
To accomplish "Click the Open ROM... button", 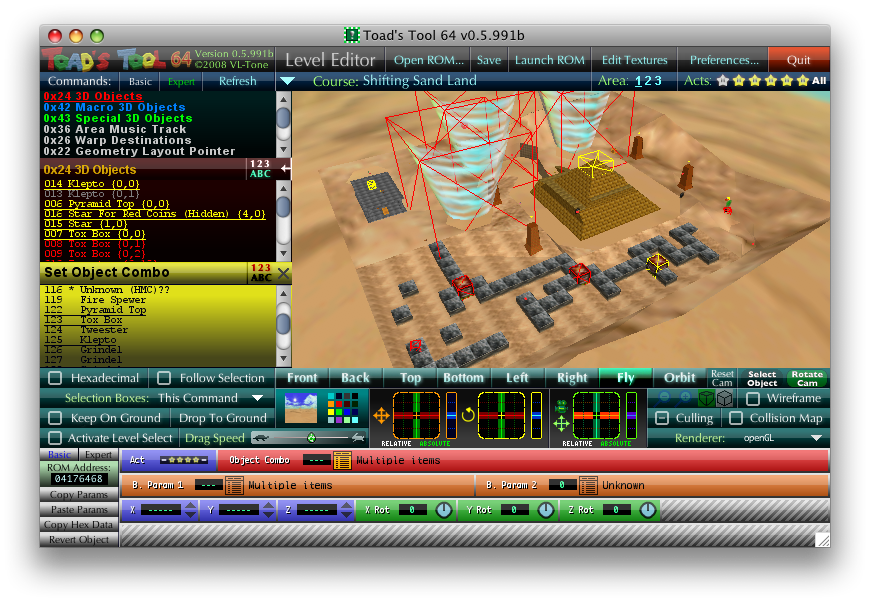I will (x=428, y=60).
